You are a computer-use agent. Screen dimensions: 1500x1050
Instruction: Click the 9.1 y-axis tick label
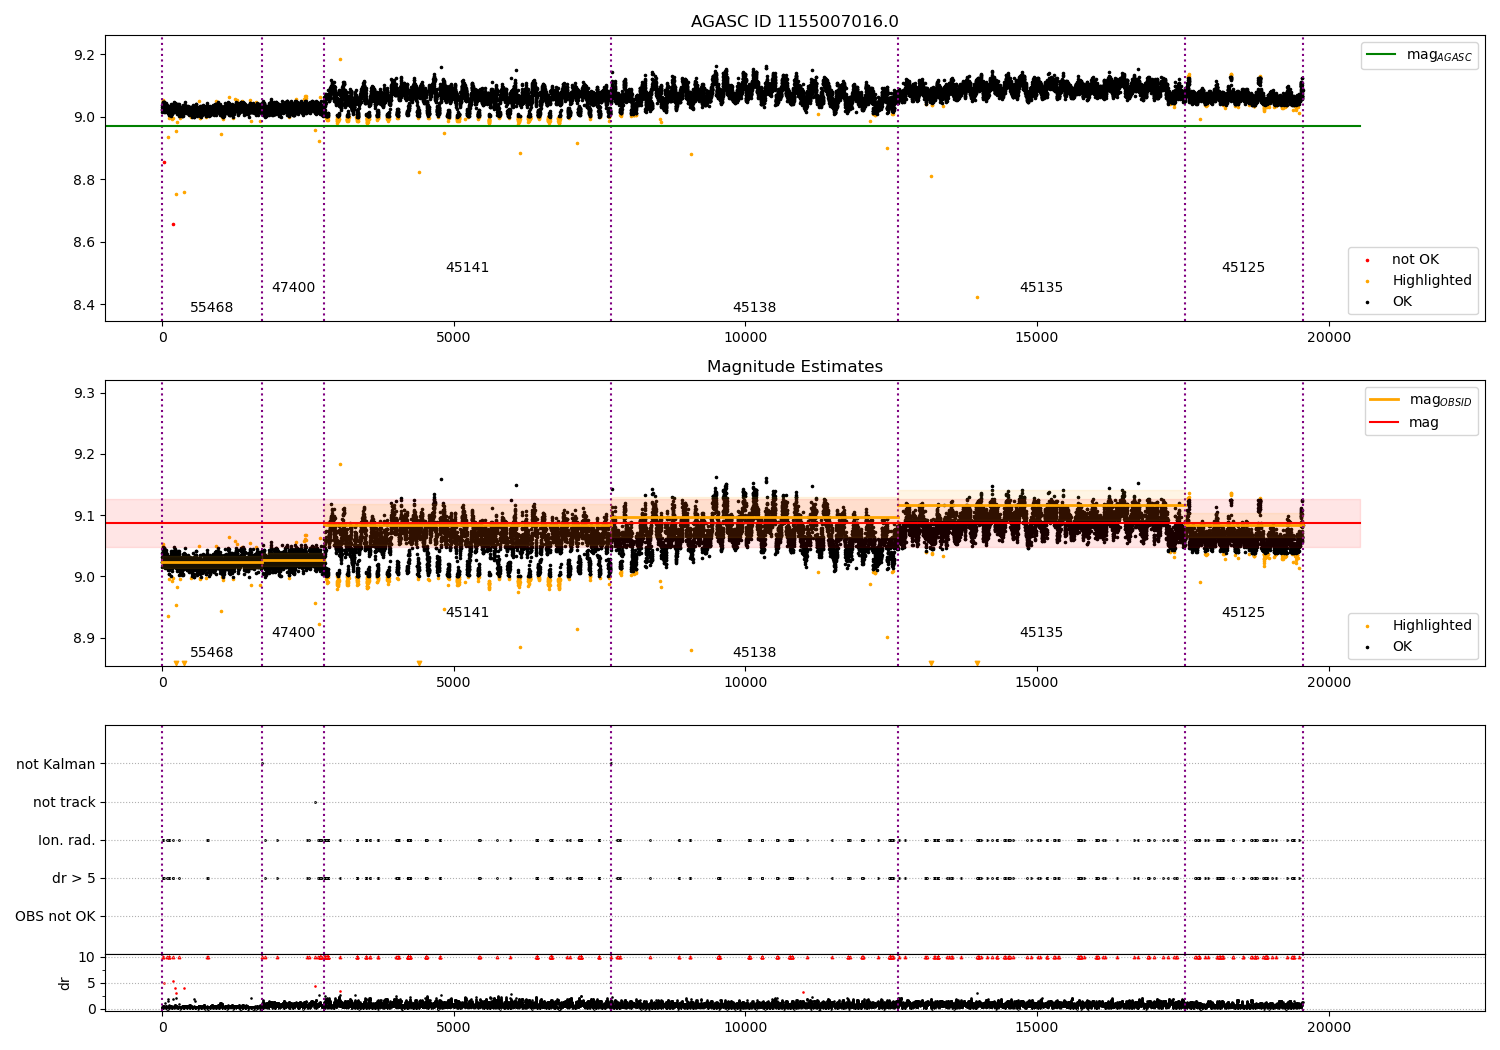point(85,516)
